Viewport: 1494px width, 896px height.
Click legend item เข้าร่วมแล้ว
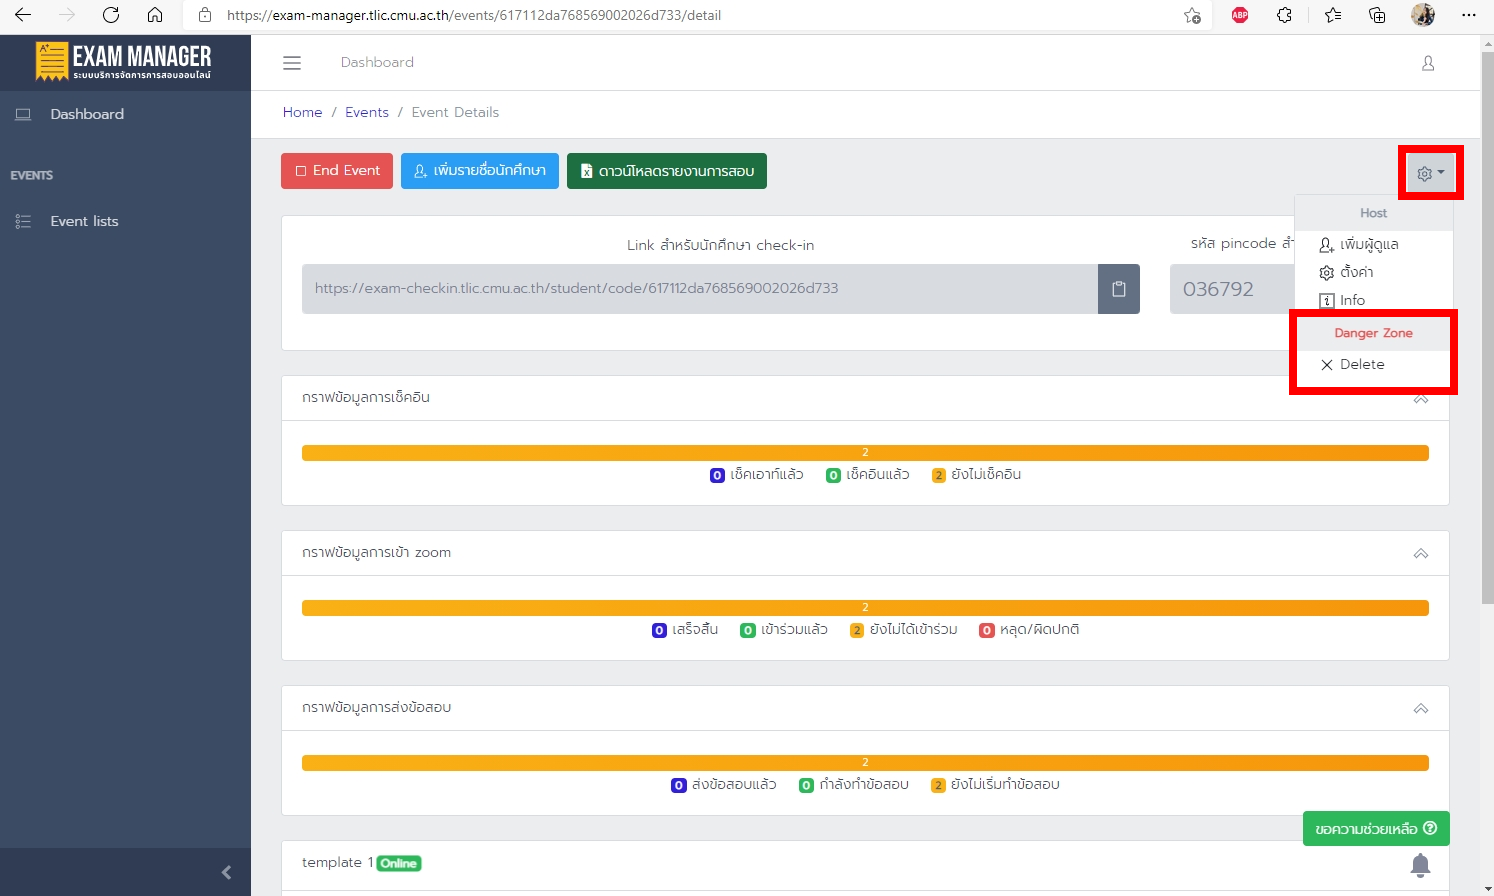(x=784, y=630)
